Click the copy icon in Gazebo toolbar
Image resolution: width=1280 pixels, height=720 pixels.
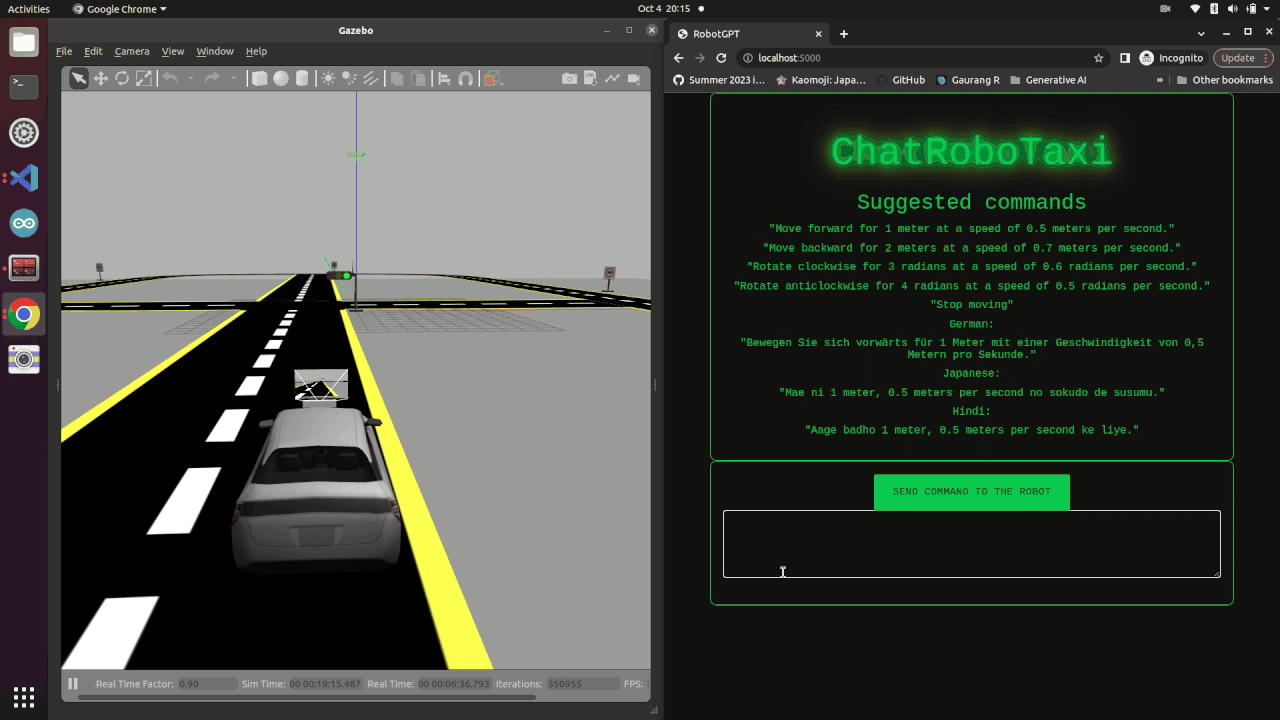(397, 79)
